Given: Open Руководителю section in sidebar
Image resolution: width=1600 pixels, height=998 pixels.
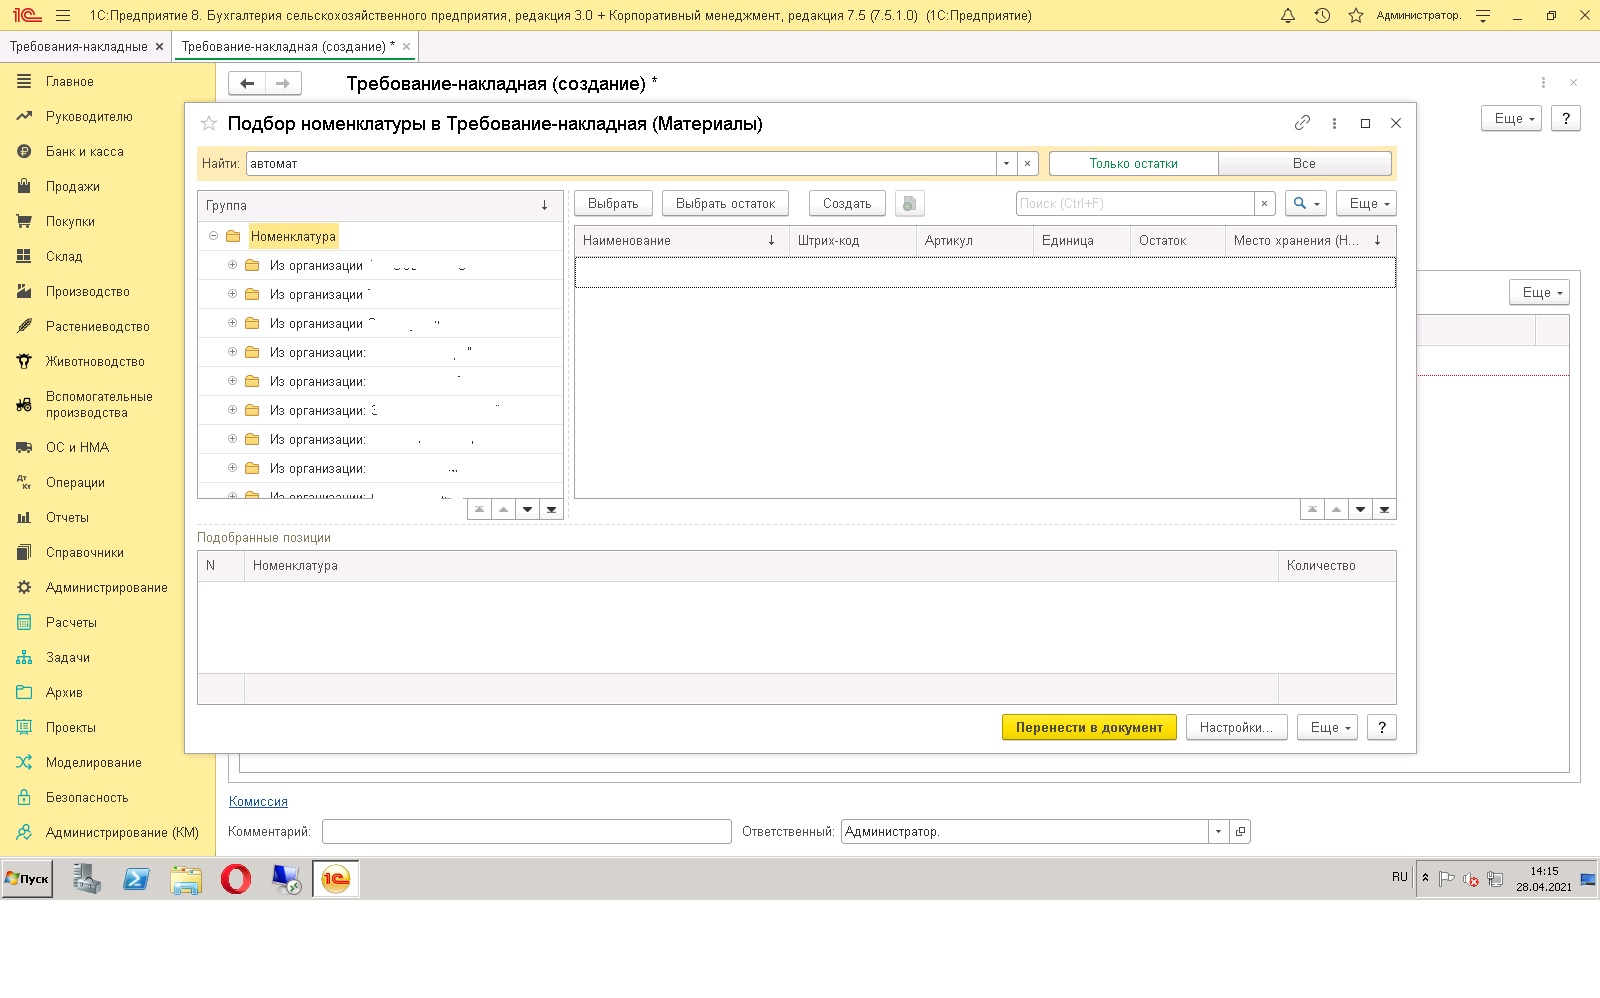Looking at the screenshot, I should (x=89, y=117).
